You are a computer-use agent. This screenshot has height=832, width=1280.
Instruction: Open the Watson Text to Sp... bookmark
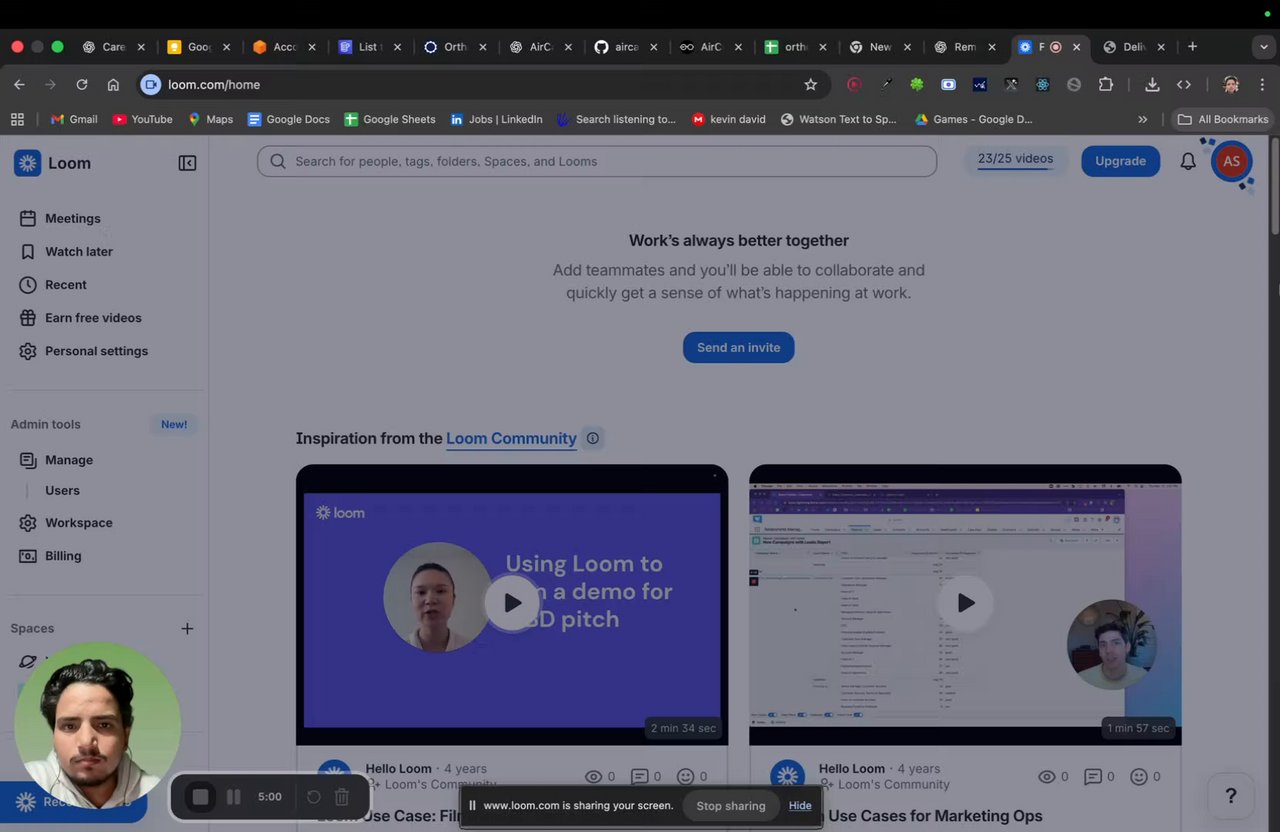(838, 119)
